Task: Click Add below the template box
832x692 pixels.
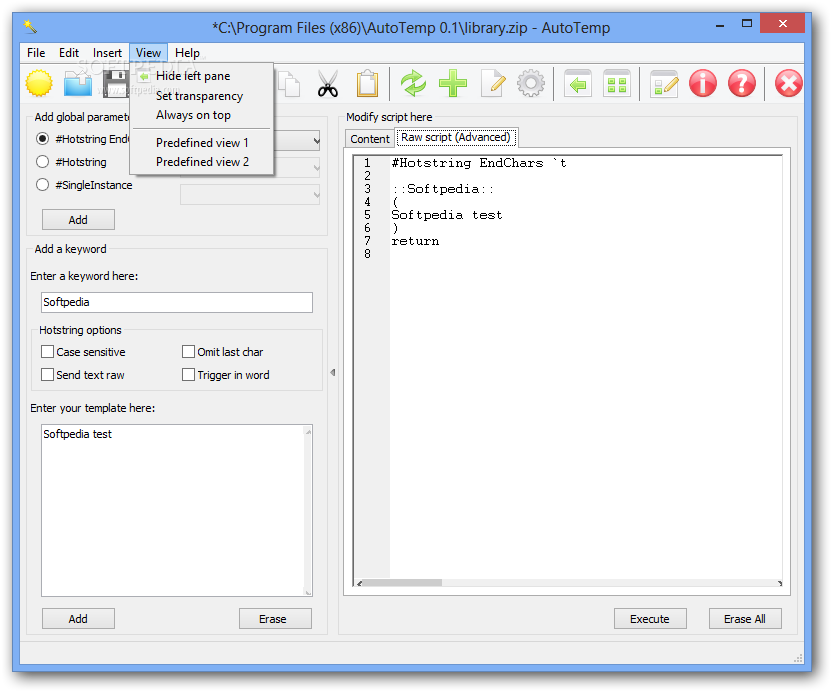Action: 78,619
